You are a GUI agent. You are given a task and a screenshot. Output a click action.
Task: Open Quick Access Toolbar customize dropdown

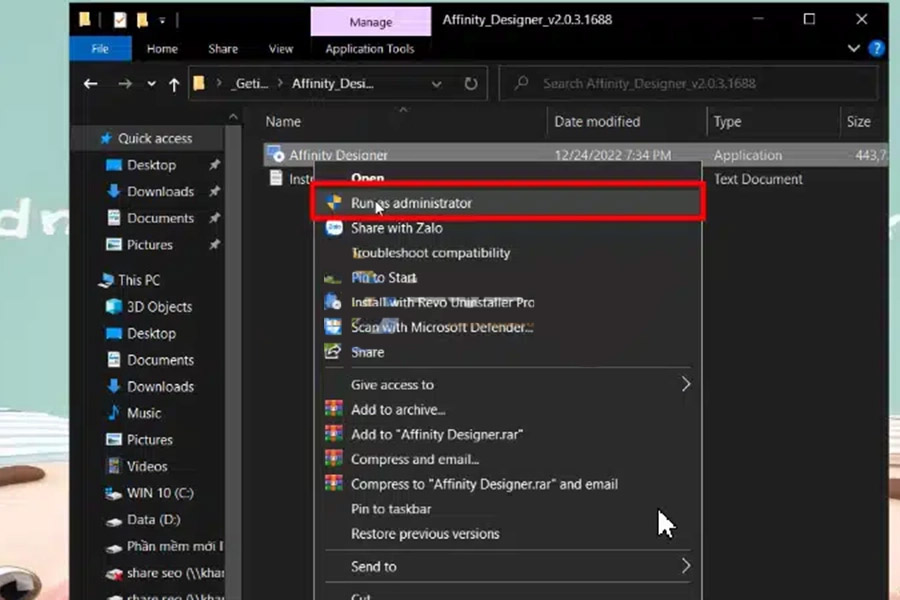click(x=162, y=21)
